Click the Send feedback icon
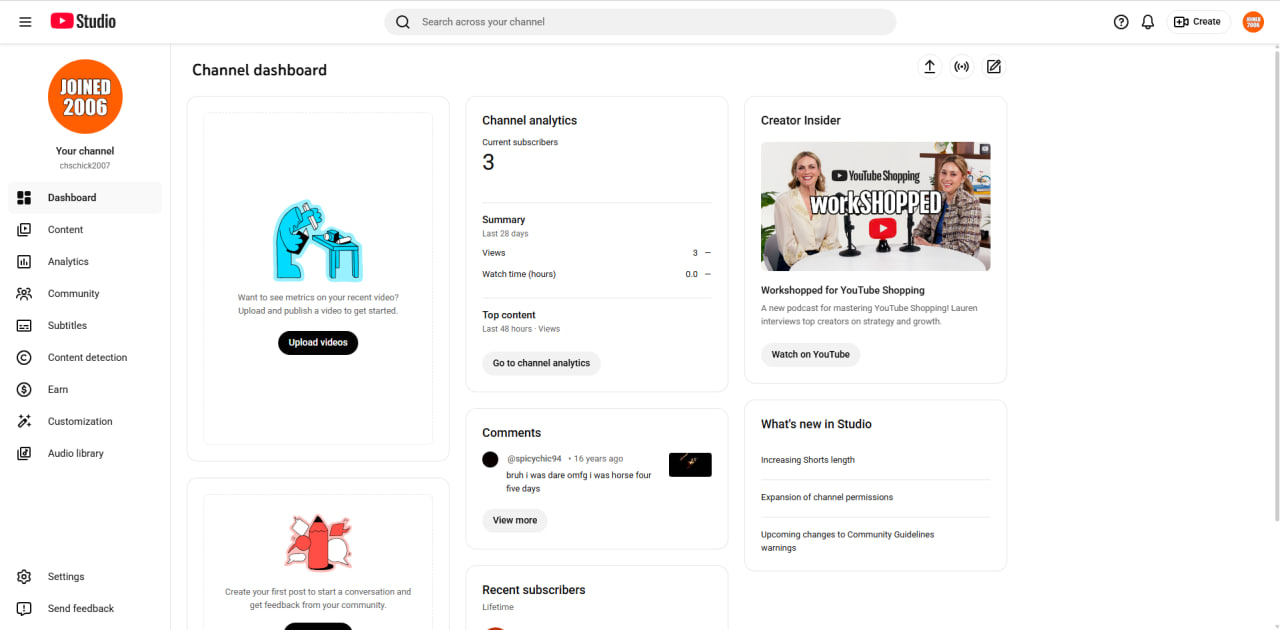Viewport: 1280px width, 630px height. coord(25,609)
